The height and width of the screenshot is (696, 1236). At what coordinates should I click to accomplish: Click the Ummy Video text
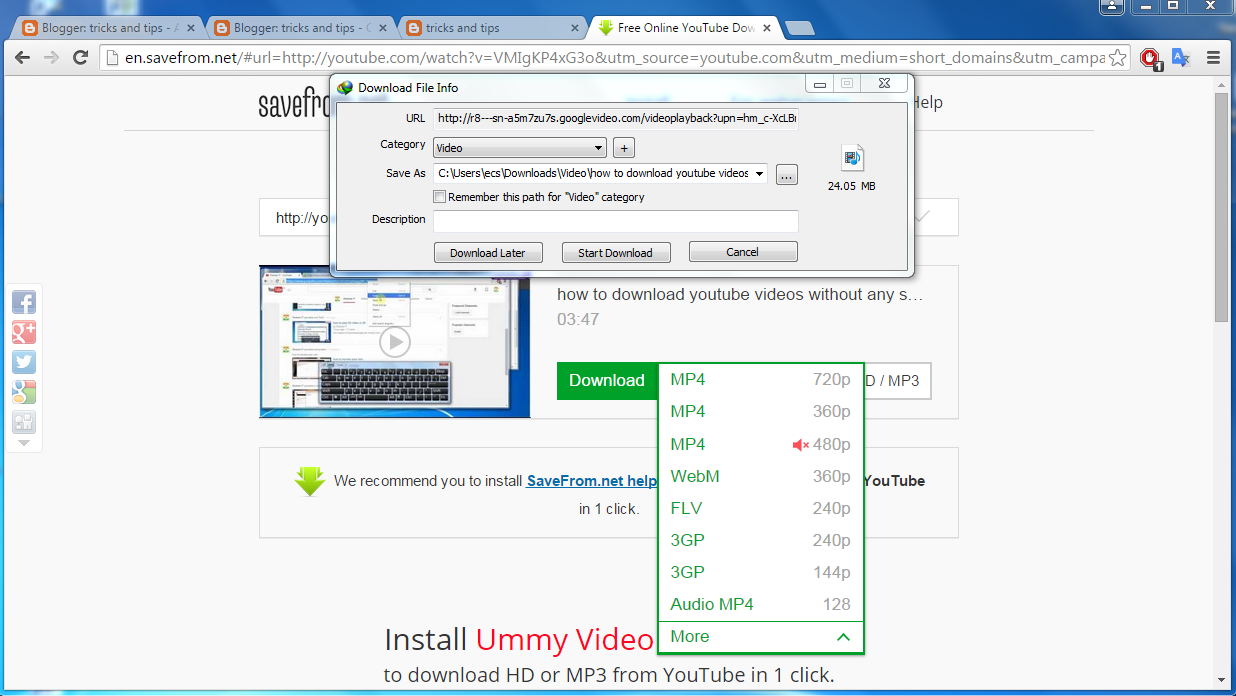point(566,640)
